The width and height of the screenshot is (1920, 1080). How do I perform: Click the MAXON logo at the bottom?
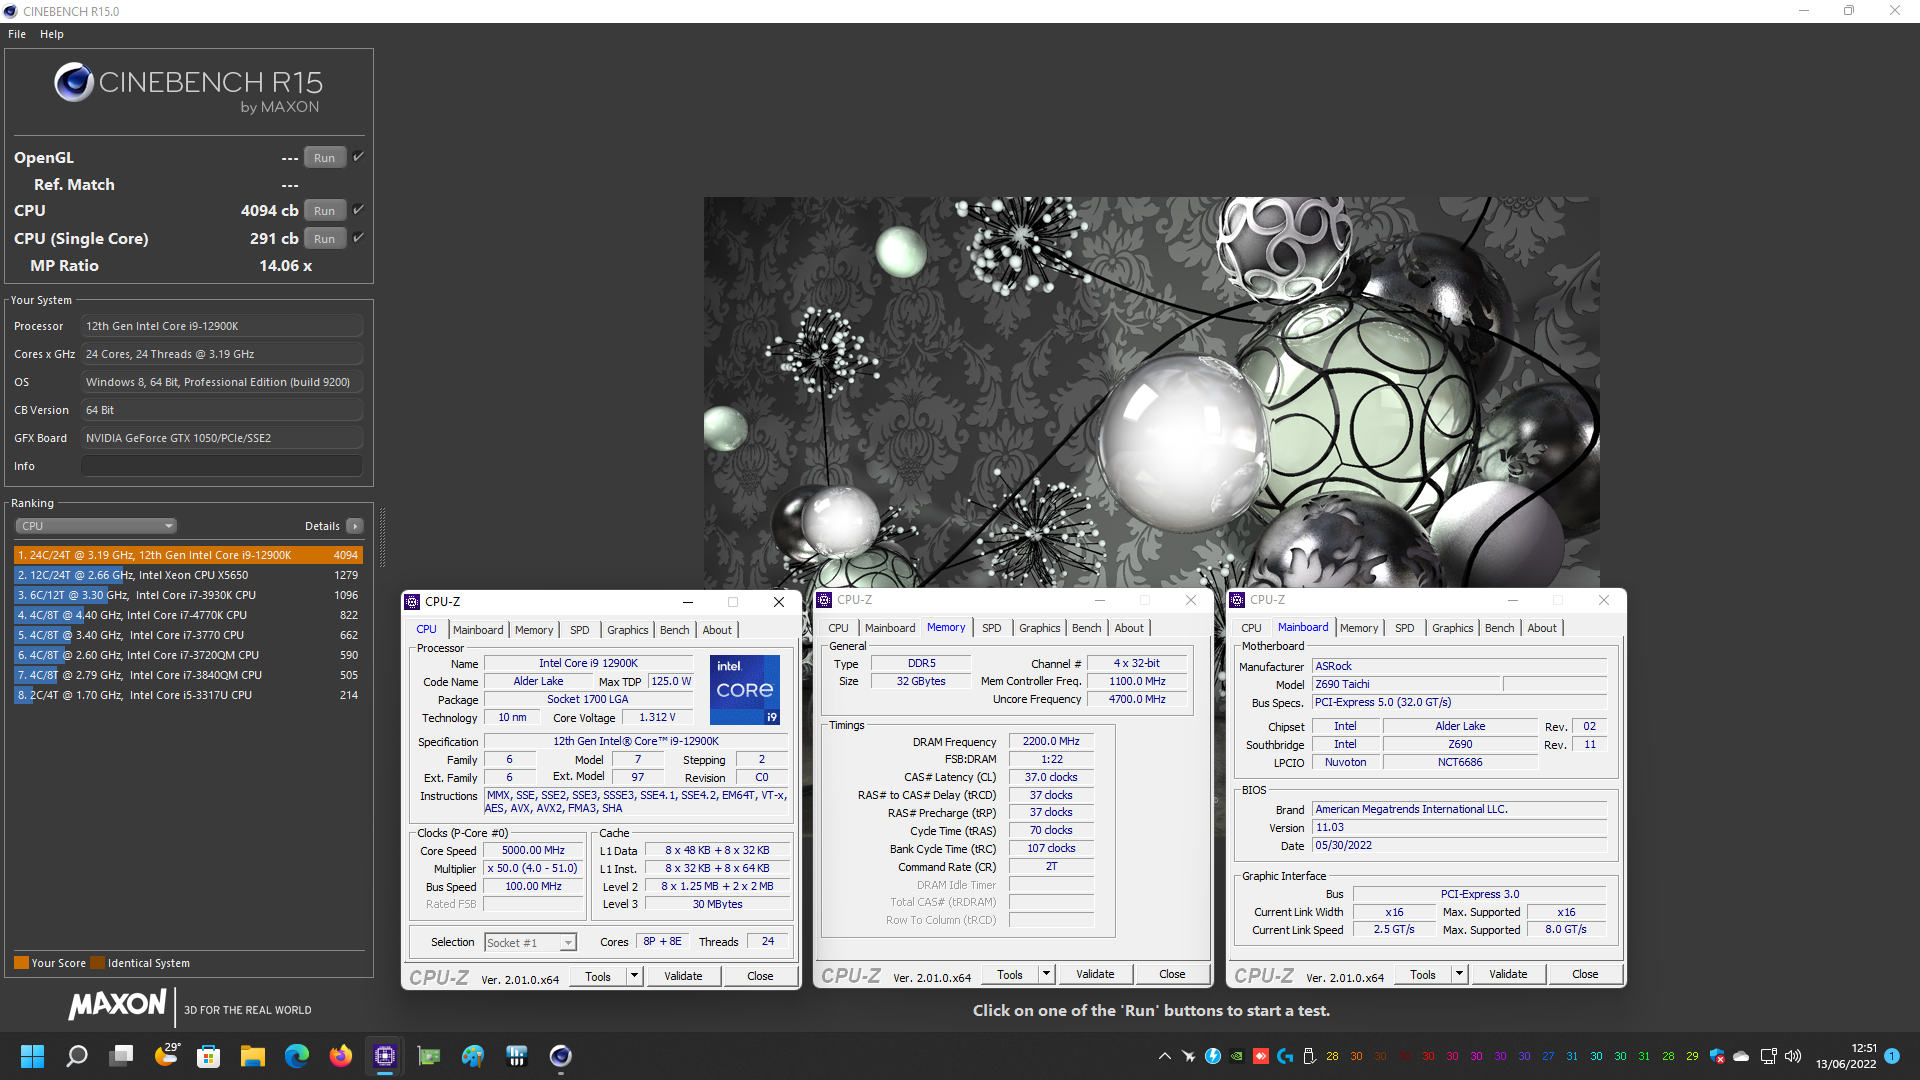click(118, 1004)
